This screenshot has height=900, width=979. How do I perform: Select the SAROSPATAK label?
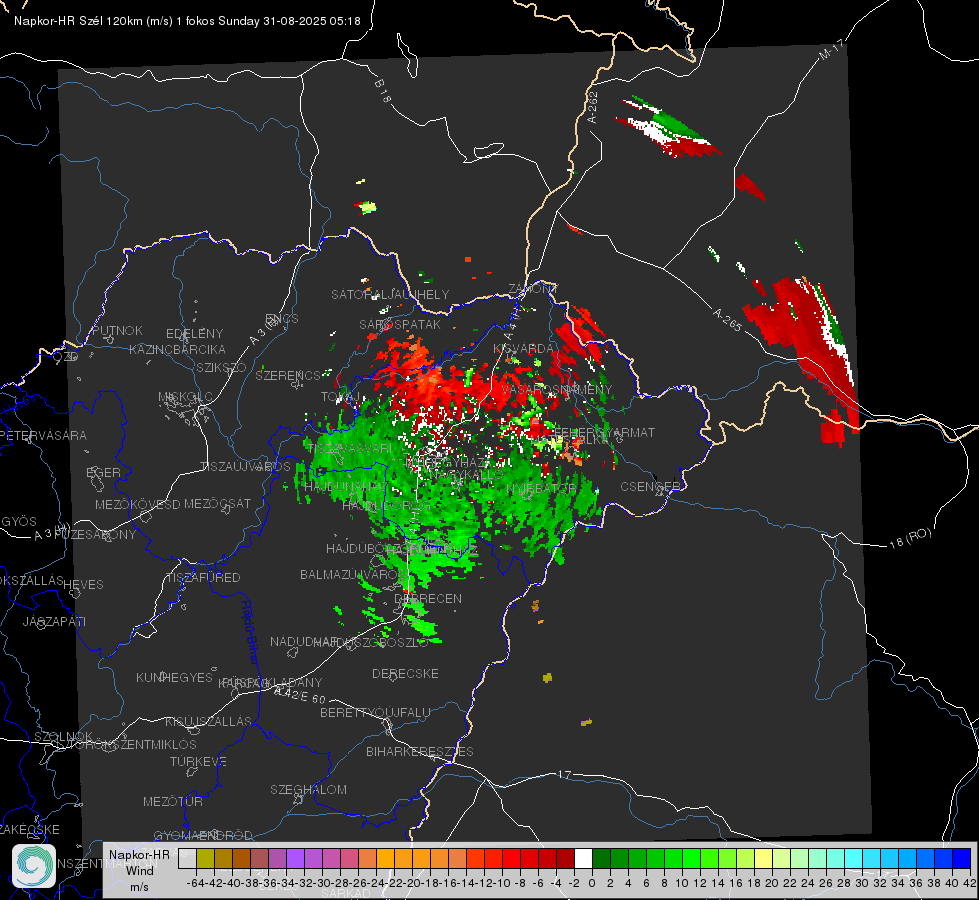point(400,324)
